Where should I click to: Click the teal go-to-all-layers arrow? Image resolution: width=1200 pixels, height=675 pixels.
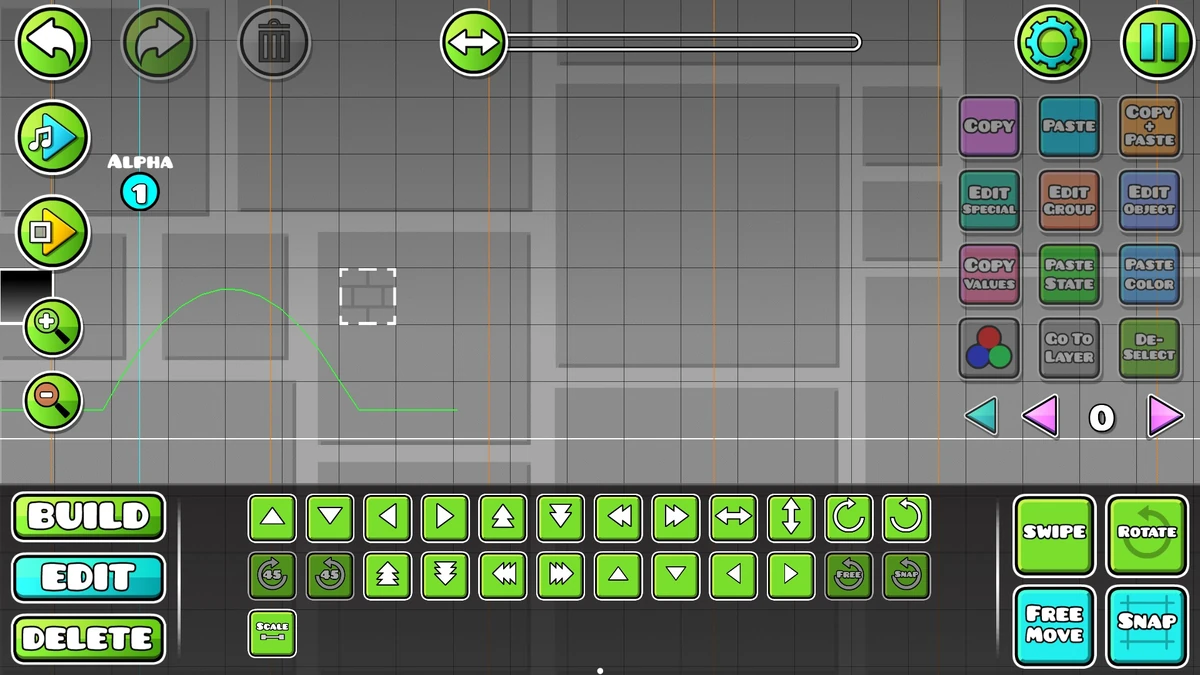pos(984,419)
